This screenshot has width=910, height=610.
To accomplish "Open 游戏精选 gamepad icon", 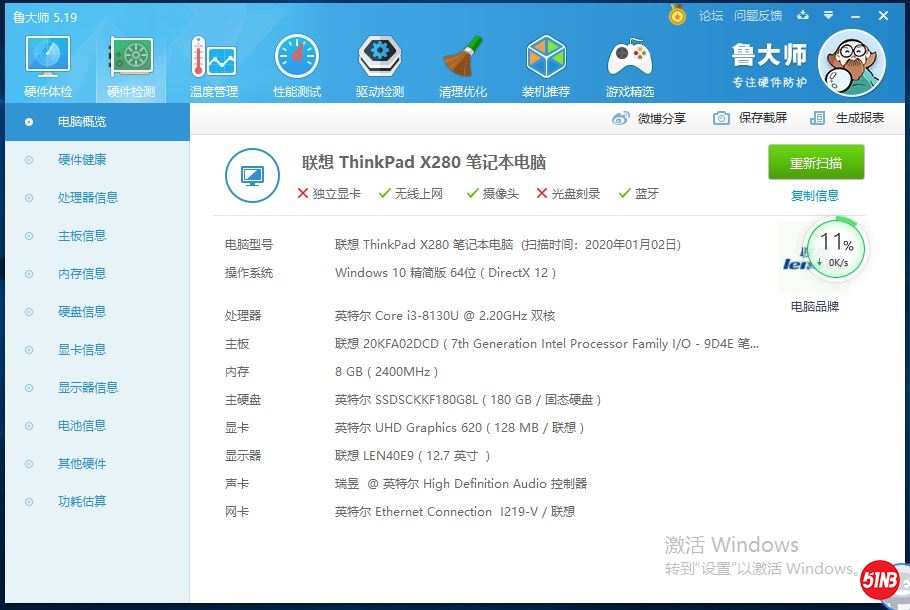I will click(x=629, y=62).
